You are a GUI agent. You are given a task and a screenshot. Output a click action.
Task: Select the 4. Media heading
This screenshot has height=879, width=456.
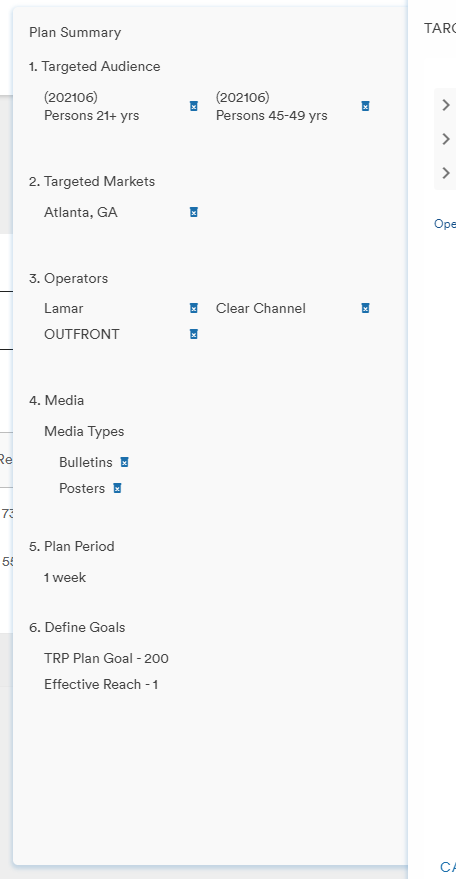point(57,400)
